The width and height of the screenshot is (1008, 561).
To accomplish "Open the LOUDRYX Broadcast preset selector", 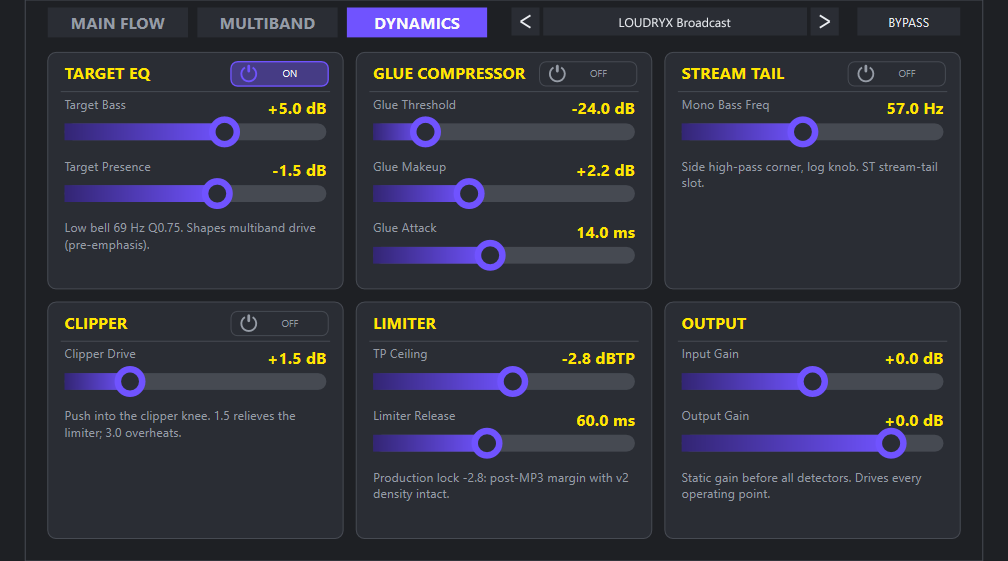I will [674, 22].
